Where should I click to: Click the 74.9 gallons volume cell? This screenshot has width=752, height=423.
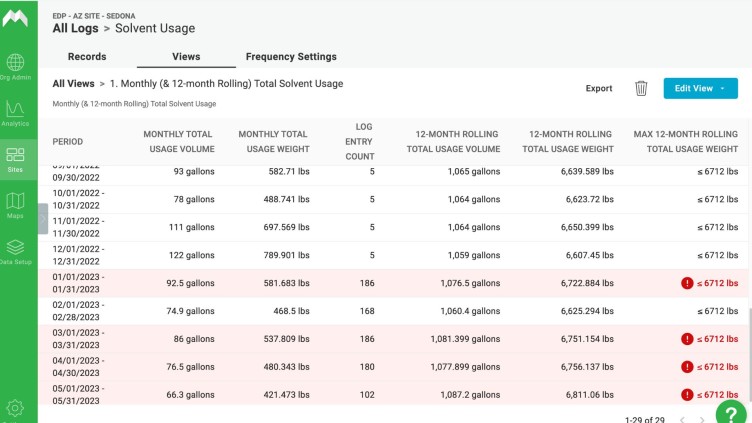(190, 311)
